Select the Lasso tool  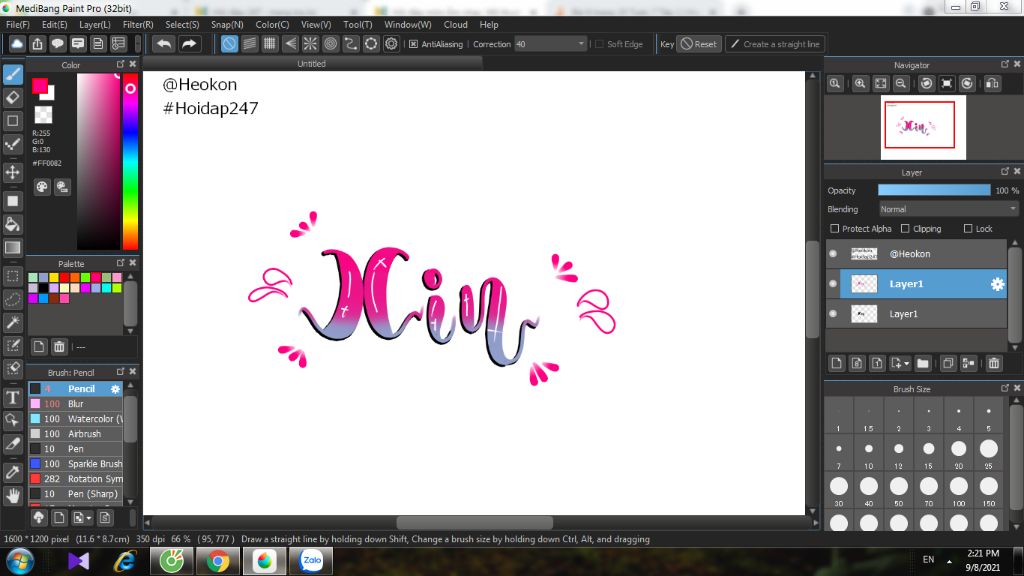(x=12, y=299)
